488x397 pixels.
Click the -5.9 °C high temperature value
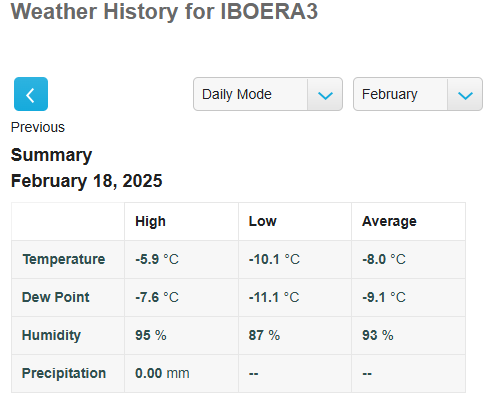pyautogui.click(x=157, y=259)
